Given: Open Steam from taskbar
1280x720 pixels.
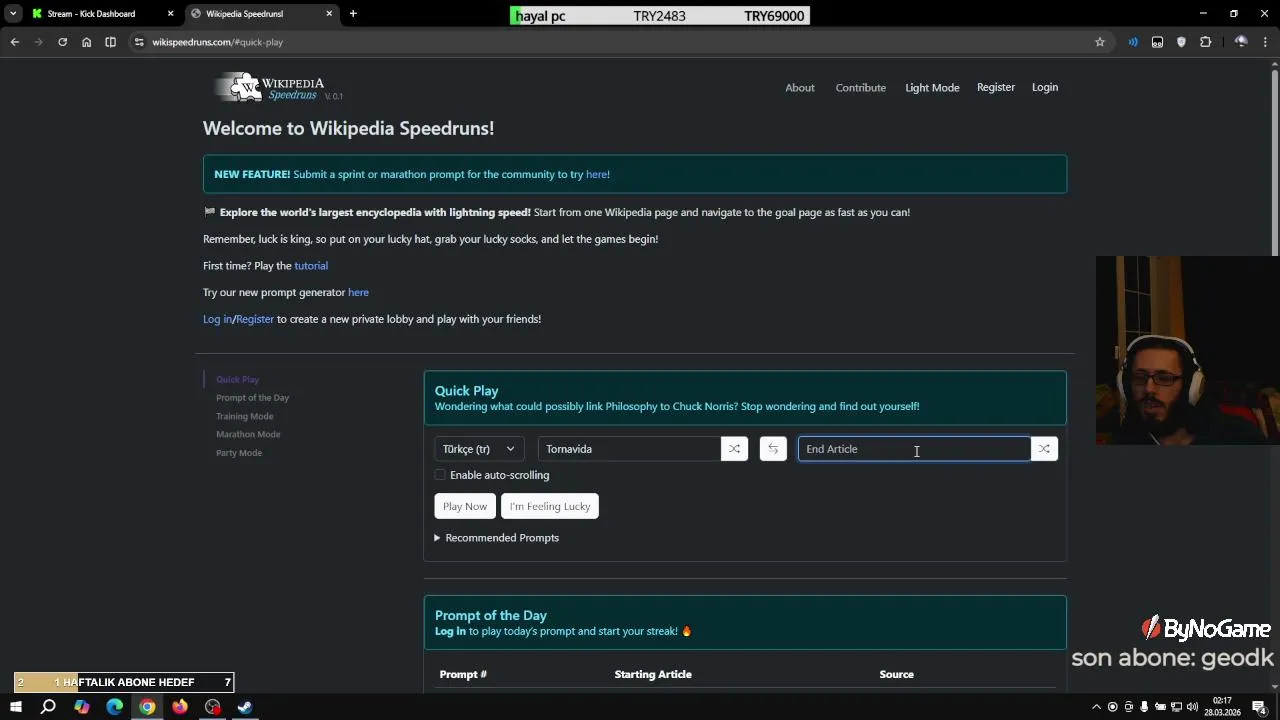Looking at the screenshot, I should point(245,707).
